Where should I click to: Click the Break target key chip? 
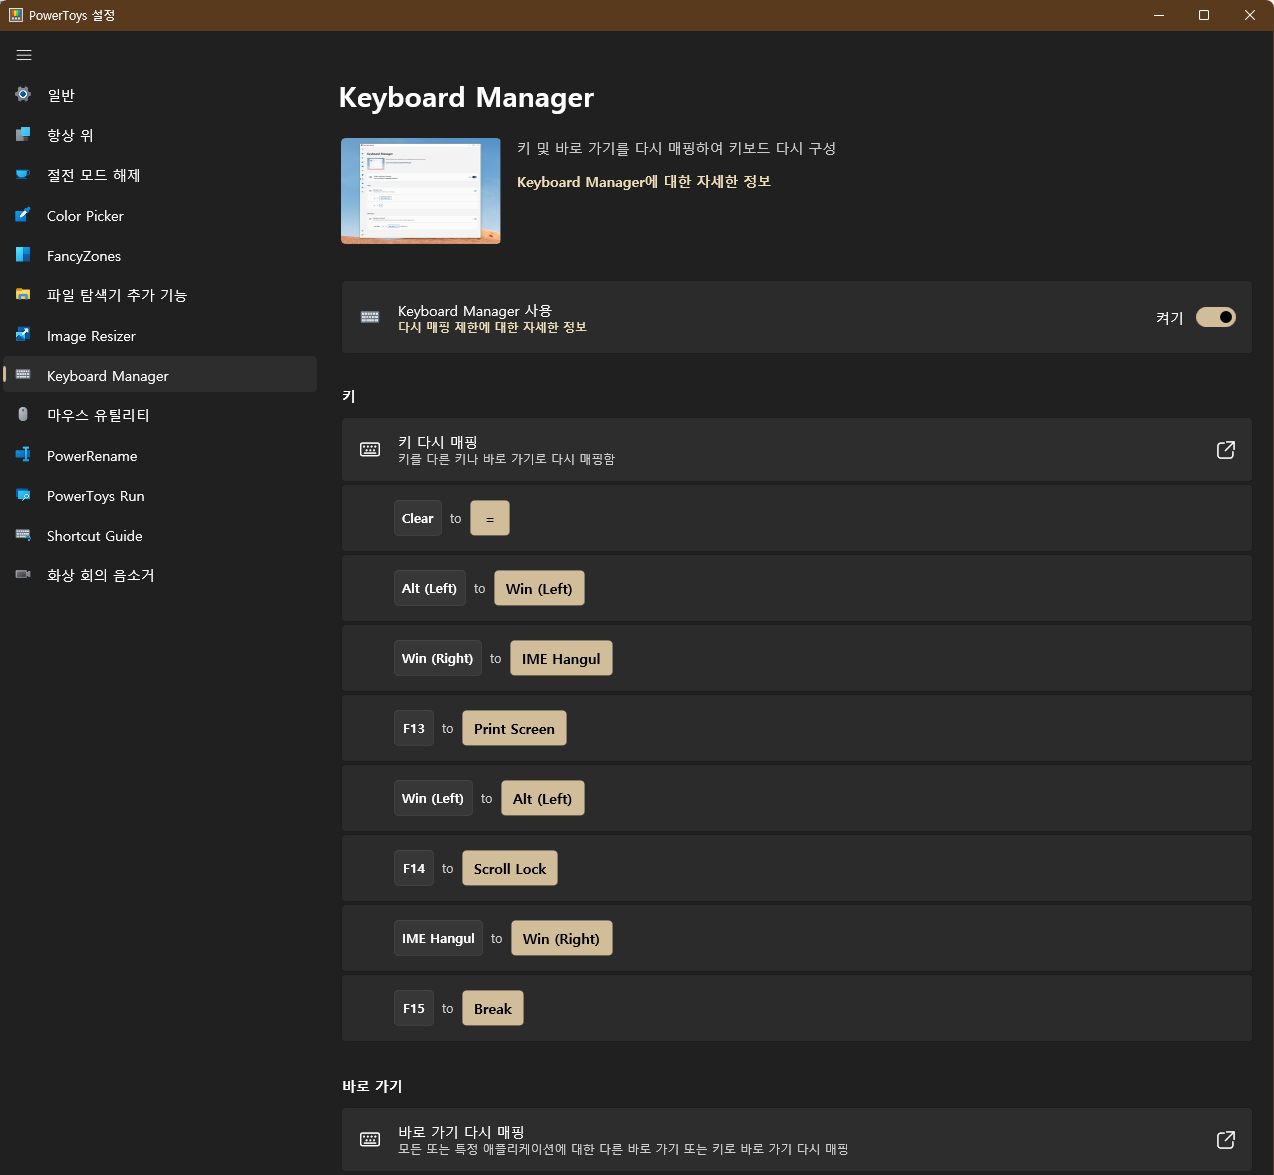493,1008
